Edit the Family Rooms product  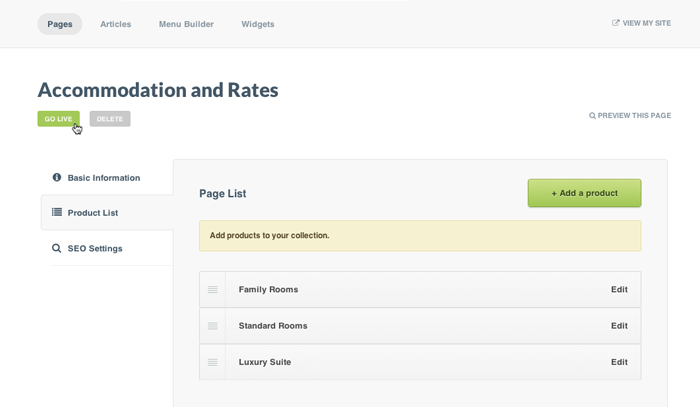click(619, 290)
